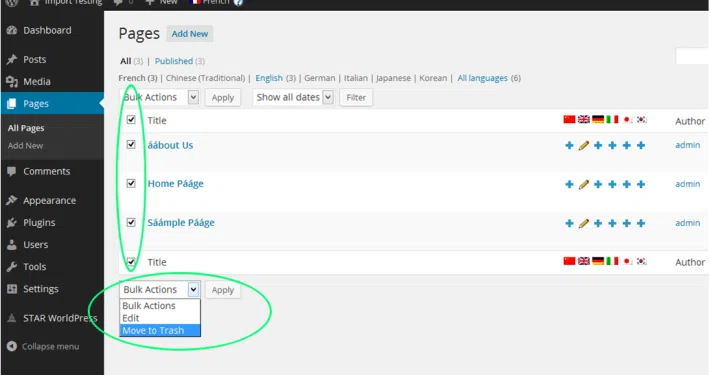Uncheck the áábout Us page checkbox
710x375 pixels.
(131, 144)
